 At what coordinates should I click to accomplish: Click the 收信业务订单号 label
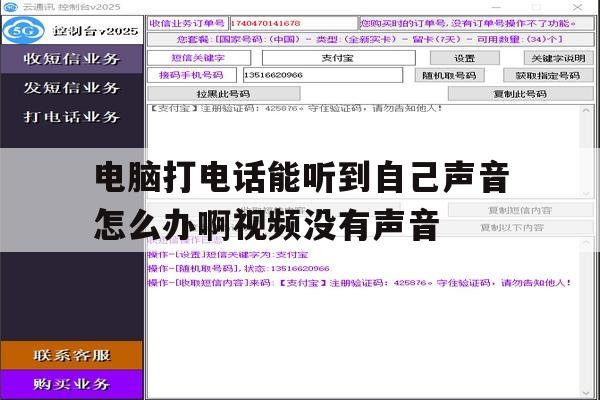(188, 23)
